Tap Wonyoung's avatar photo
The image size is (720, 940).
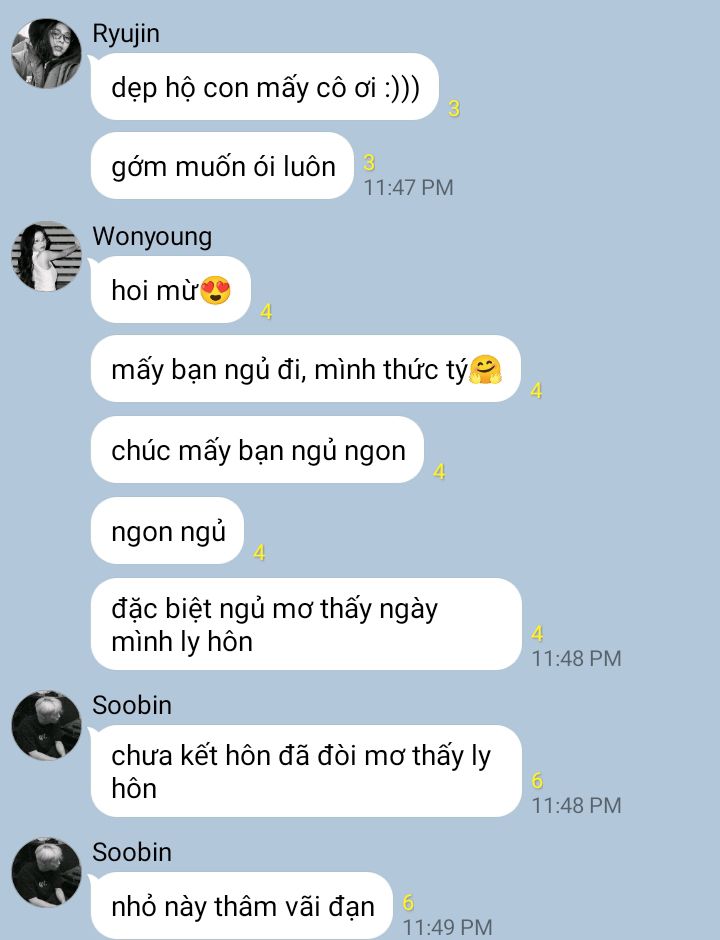pos(46,256)
